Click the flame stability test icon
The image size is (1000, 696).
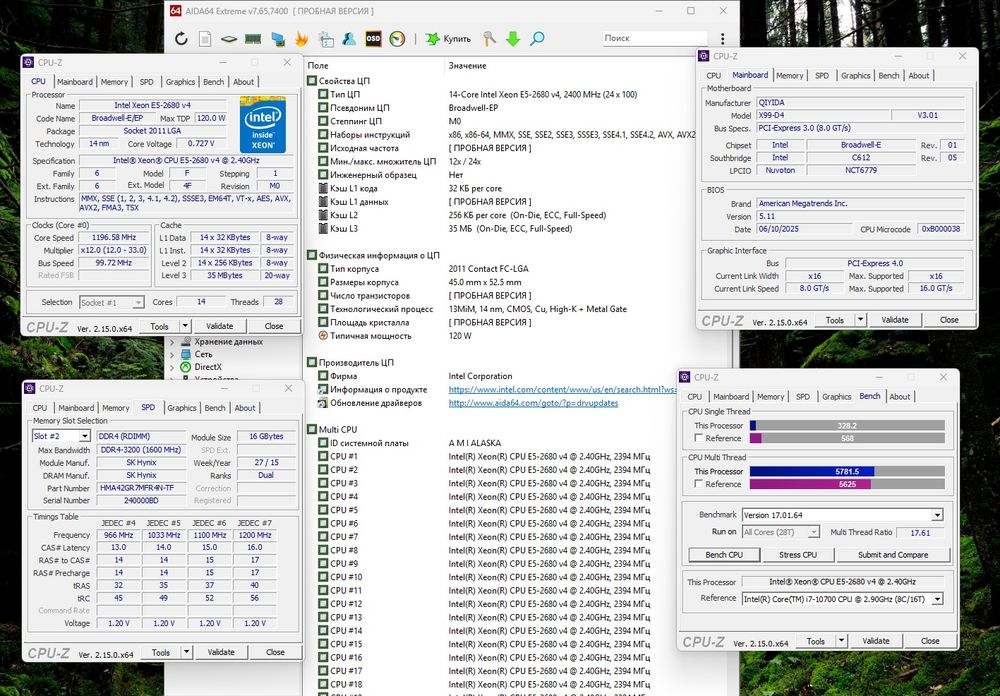click(301, 39)
